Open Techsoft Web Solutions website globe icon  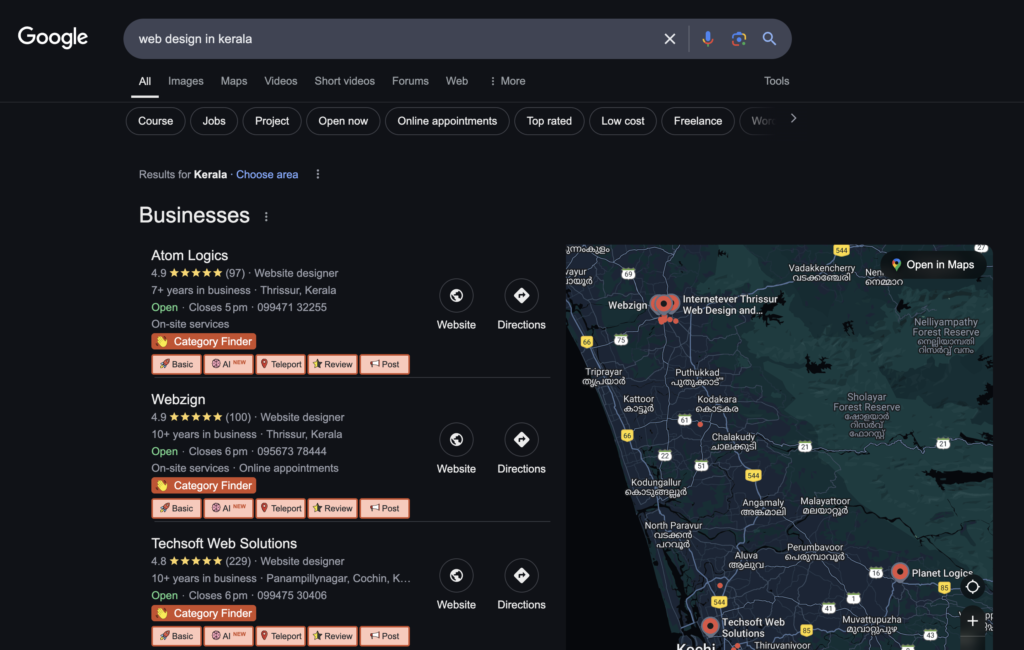pyautogui.click(x=456, y=576)
